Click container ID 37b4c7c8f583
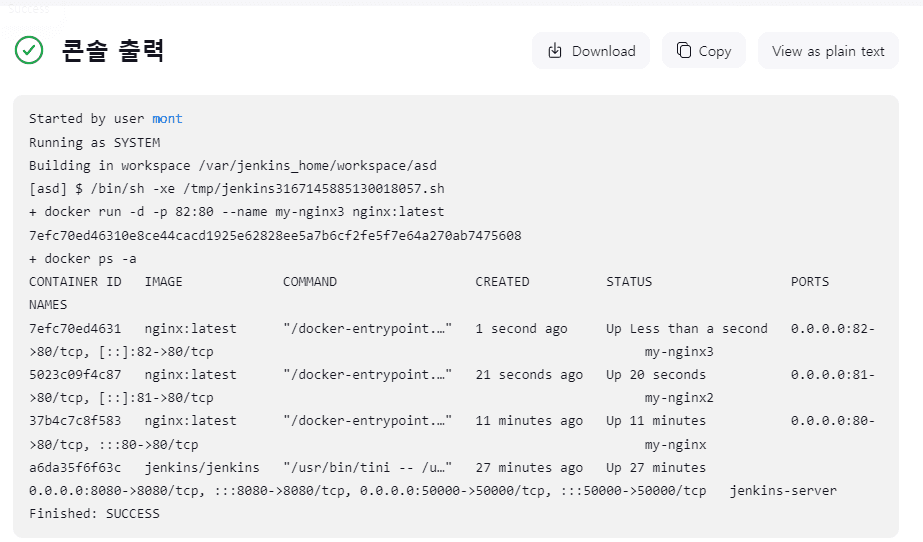The width and height of the screenshot is (923, 542). tap(75, 421)
